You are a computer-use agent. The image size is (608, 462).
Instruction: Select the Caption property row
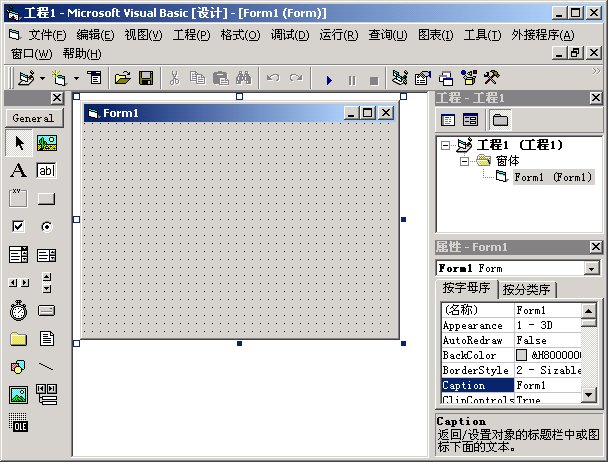click(511, 385)
